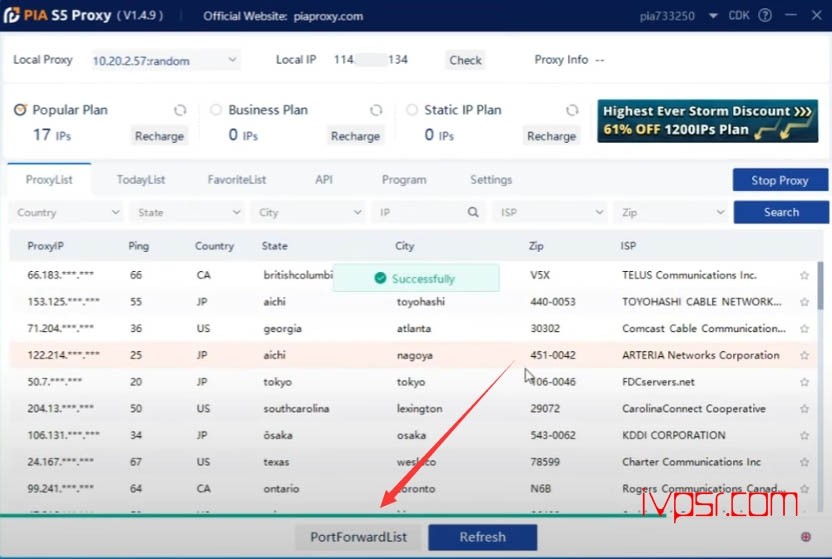Expand the Zip filter dropdown

pyautogui.click(x=671, y=213)
